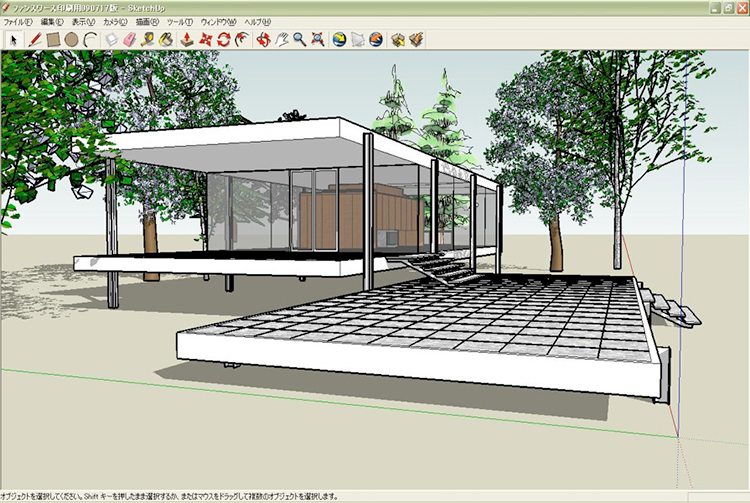This screenshot has width=750, height=503.
Task: Activate the Circle drawing tool
Action: click(x=72, y=40)
